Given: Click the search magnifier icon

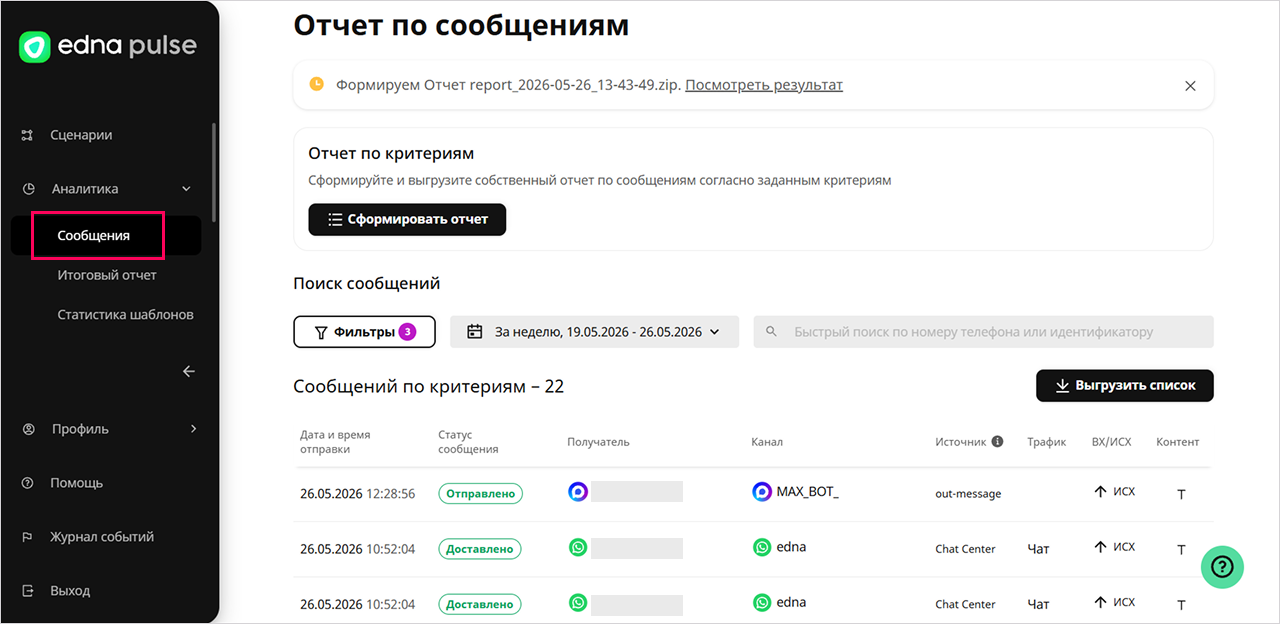Looking at the screenshot, I should (x=771, y=332).
